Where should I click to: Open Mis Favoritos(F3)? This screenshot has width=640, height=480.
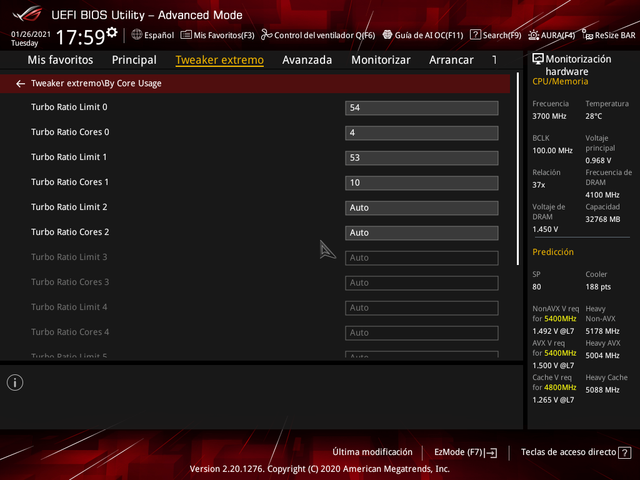217,35
